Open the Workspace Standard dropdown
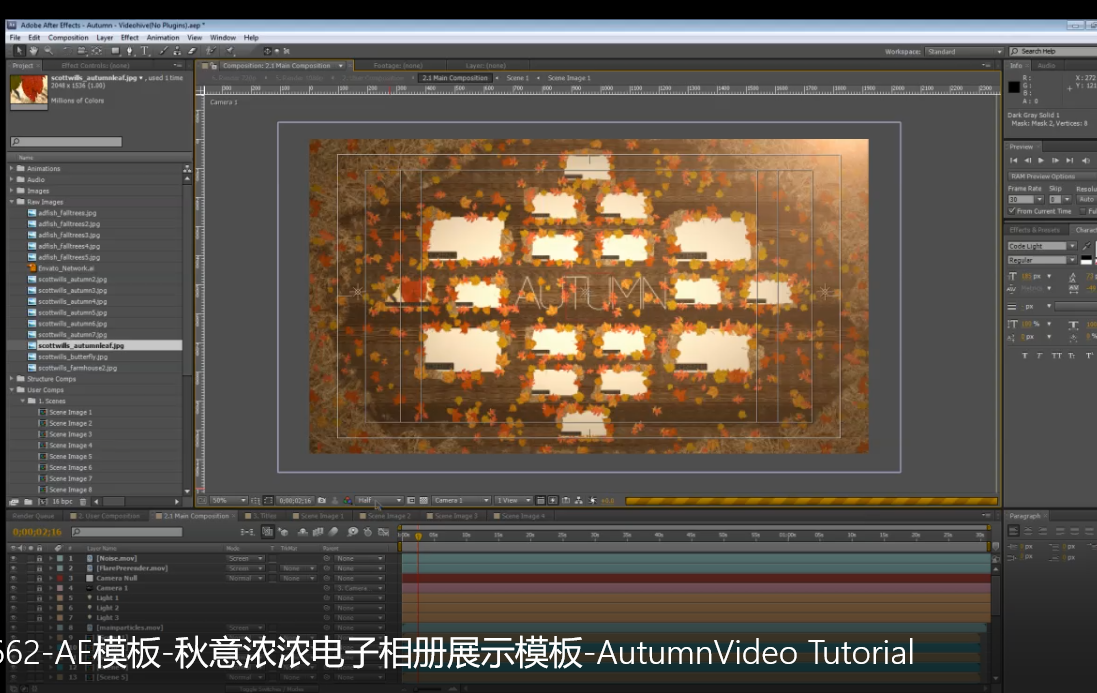Viewport: 1097px width, 693px height. [964, 52]
